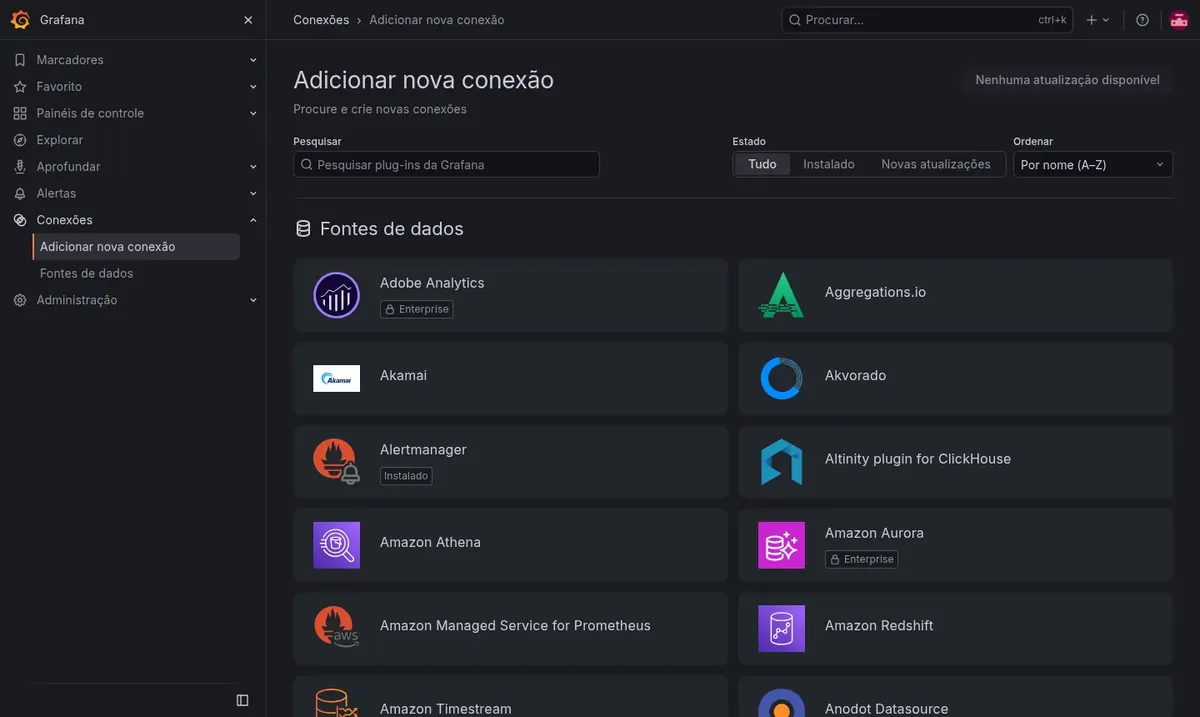Open the user avatar menu
Image resolution: width=1200 pixels, height=717 pixels.
tap(1179, 20)
